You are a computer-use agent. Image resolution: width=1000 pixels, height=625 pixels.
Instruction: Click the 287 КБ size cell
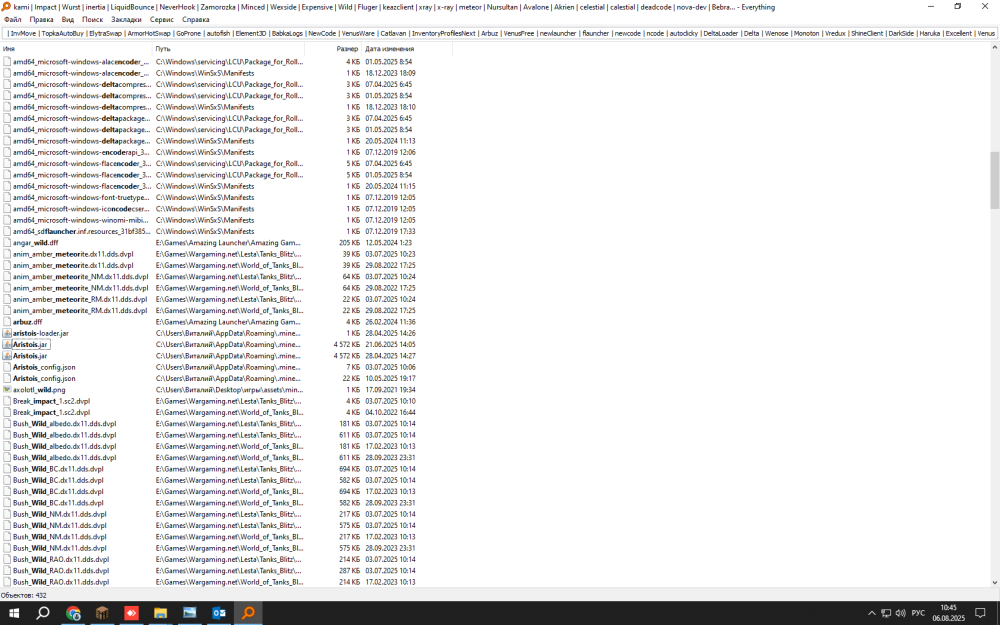[x=349, y=571]
